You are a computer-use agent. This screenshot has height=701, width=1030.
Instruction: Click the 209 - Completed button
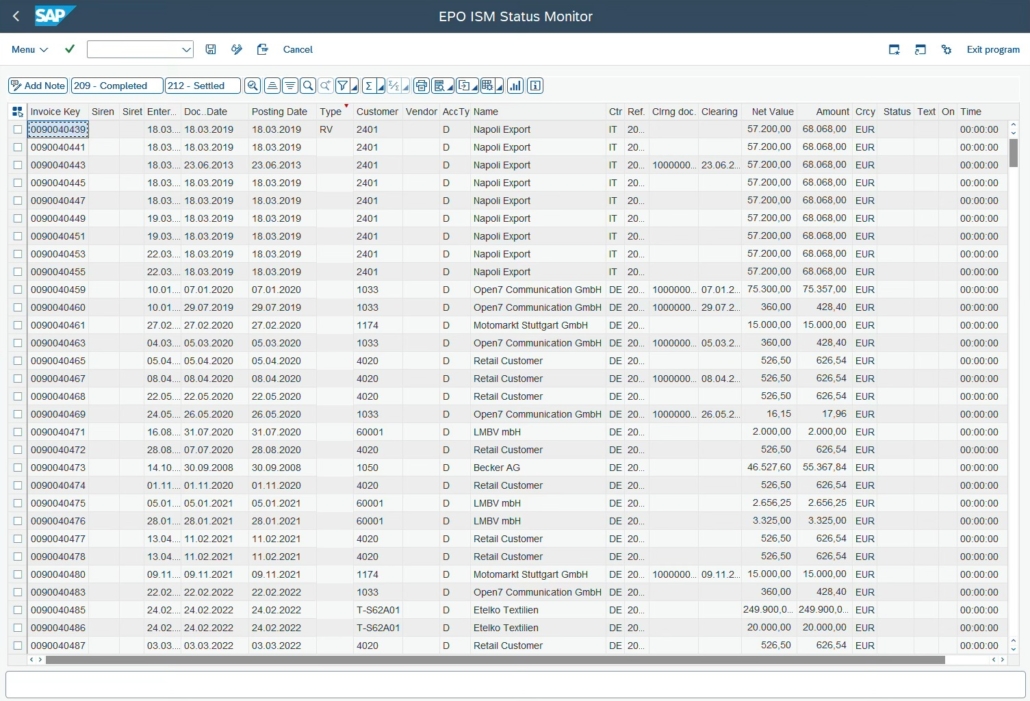(117, 85)
